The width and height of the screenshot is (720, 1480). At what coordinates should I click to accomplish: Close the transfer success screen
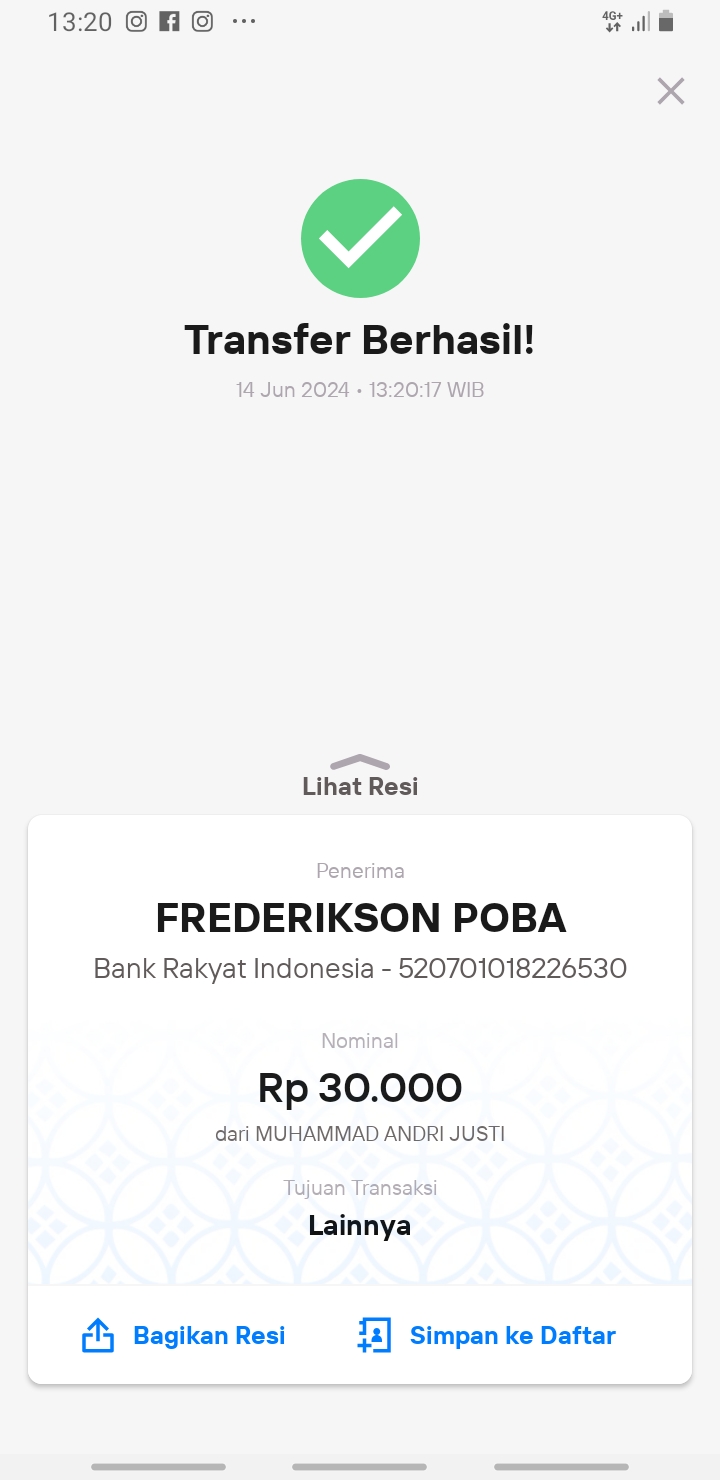pos(670,91)
